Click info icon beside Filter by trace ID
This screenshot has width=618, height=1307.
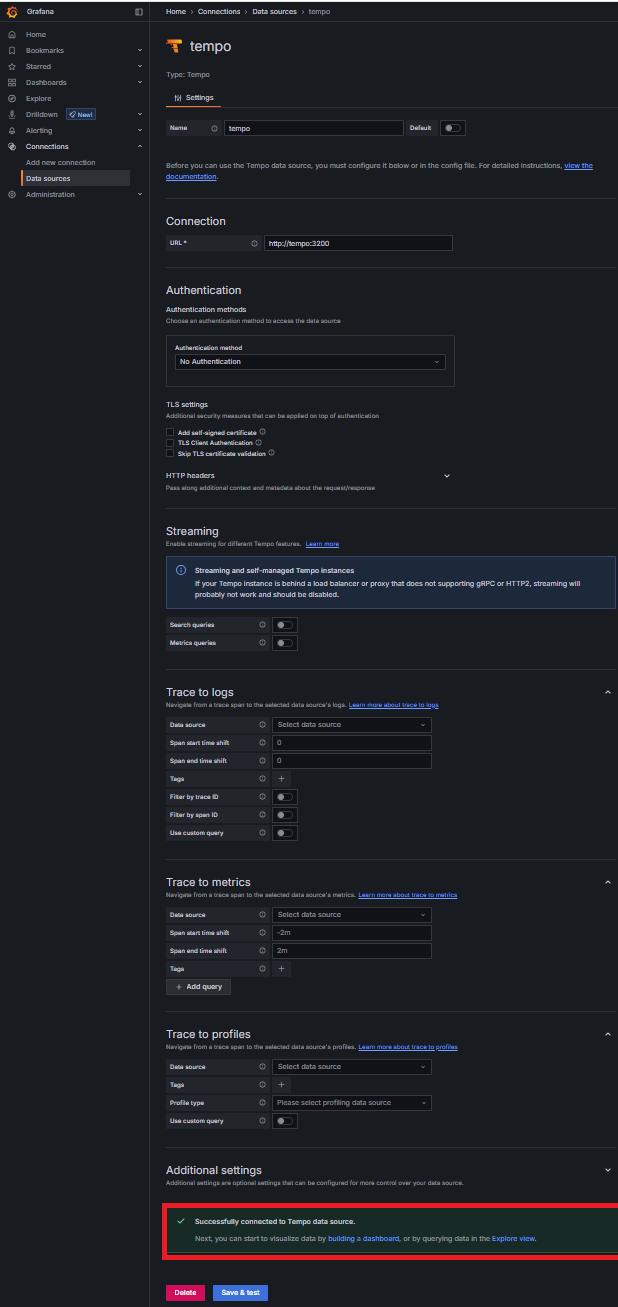click(262, 797)
